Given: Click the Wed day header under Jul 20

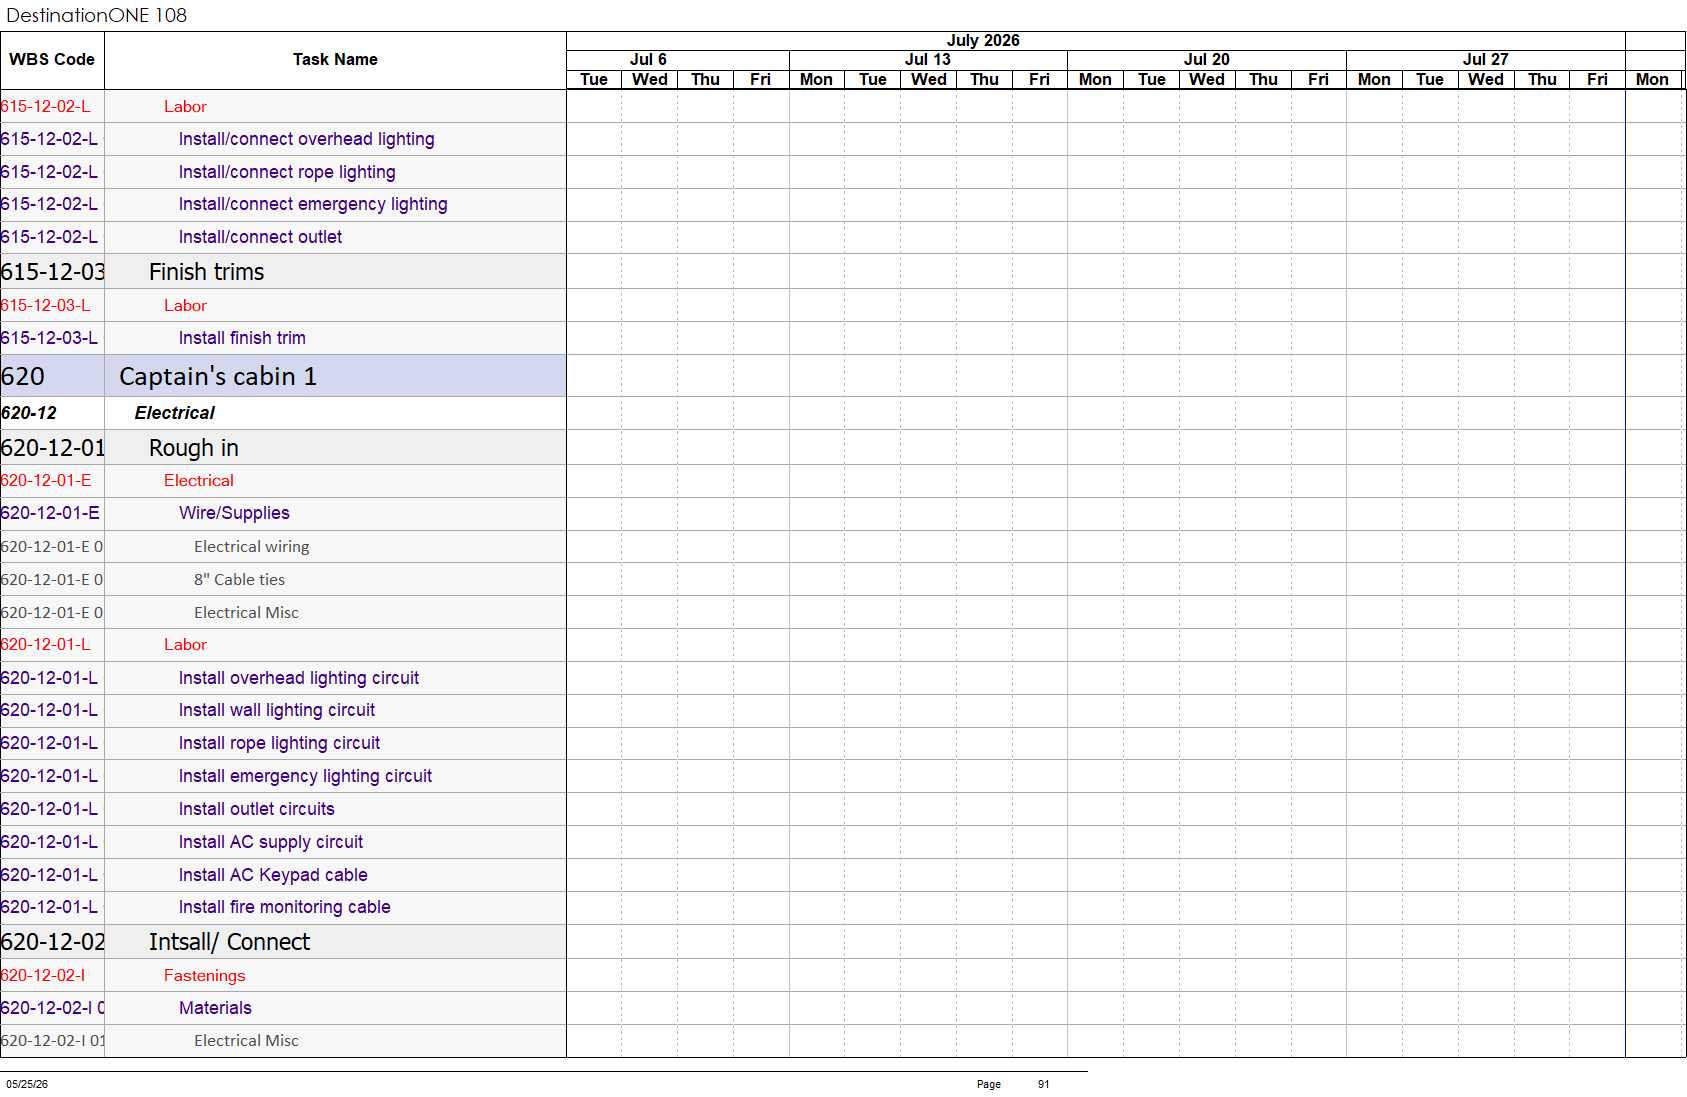Looking at the screenshot, I should (1206, 80).
